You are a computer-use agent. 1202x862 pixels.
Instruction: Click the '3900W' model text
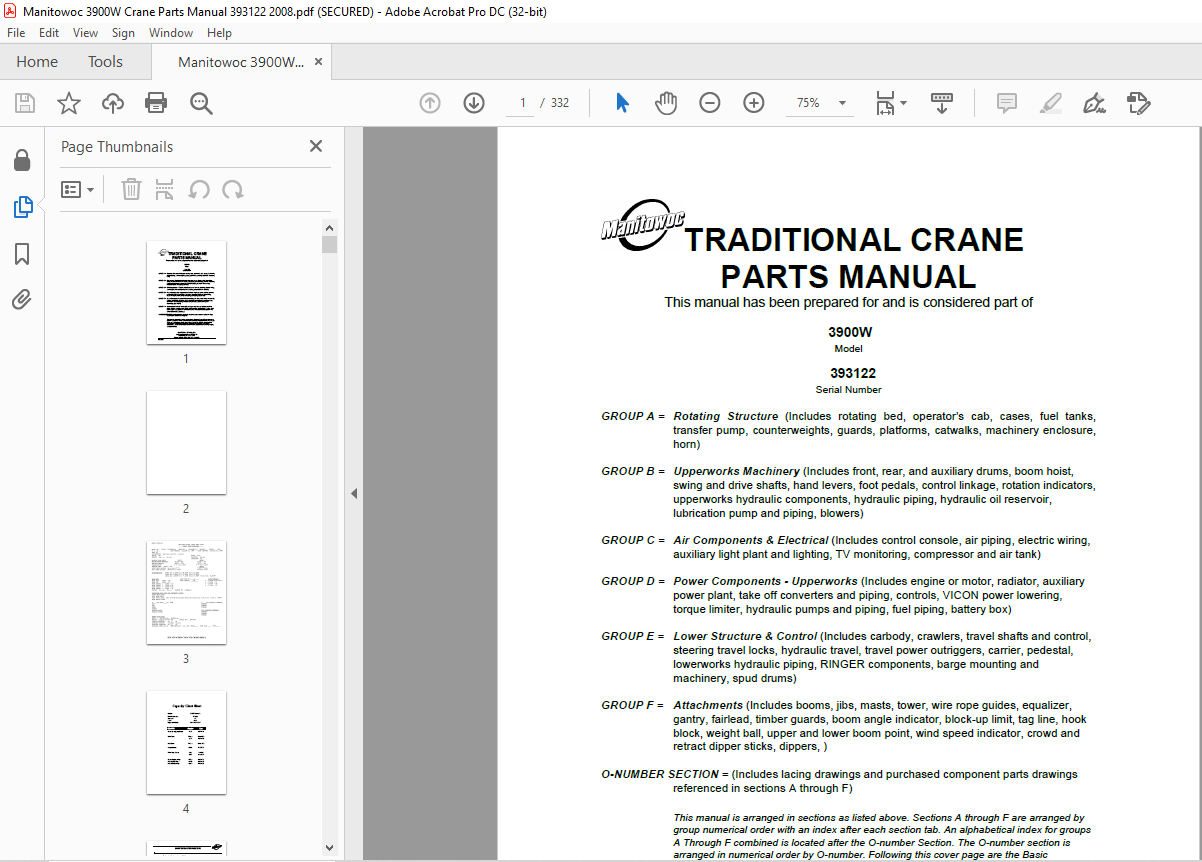click(850, 332)
